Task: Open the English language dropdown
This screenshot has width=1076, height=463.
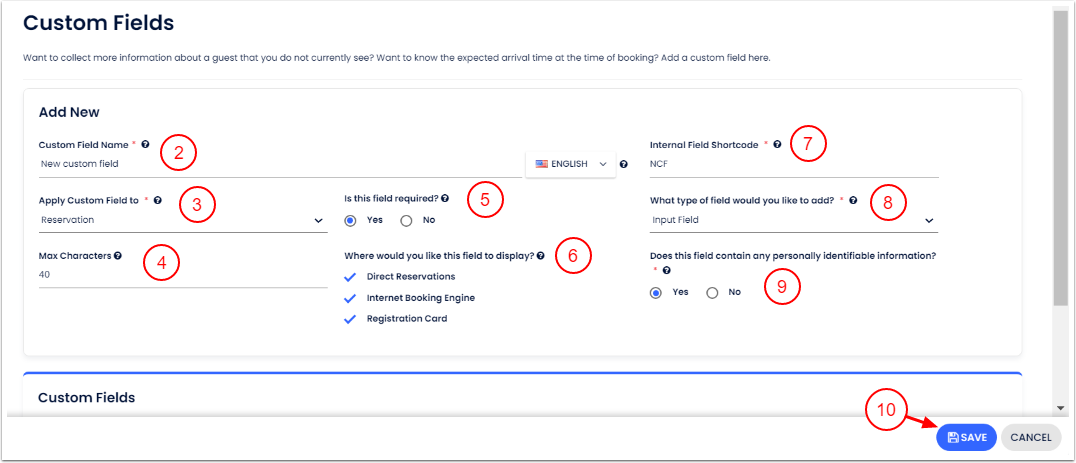Action: [x=571, y=164]
